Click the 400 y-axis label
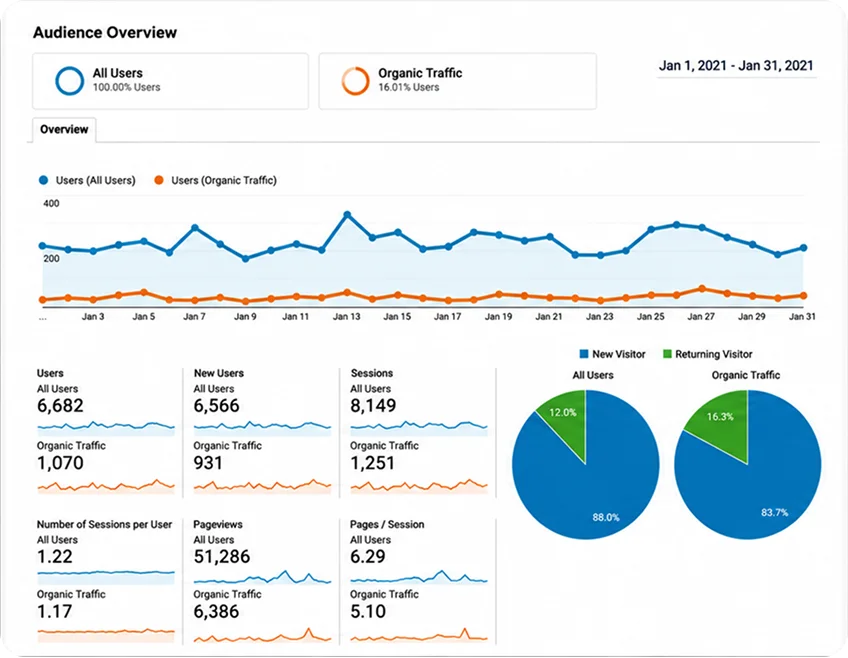The height and width of the screenshot is (658, 848). coord(51,203)
